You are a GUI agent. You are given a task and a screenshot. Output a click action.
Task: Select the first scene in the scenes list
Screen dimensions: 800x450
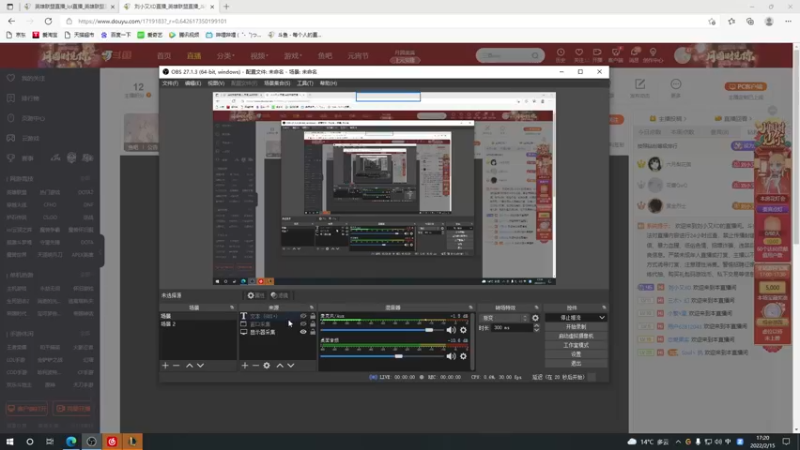pyautogui.click(x=198, y=316)
